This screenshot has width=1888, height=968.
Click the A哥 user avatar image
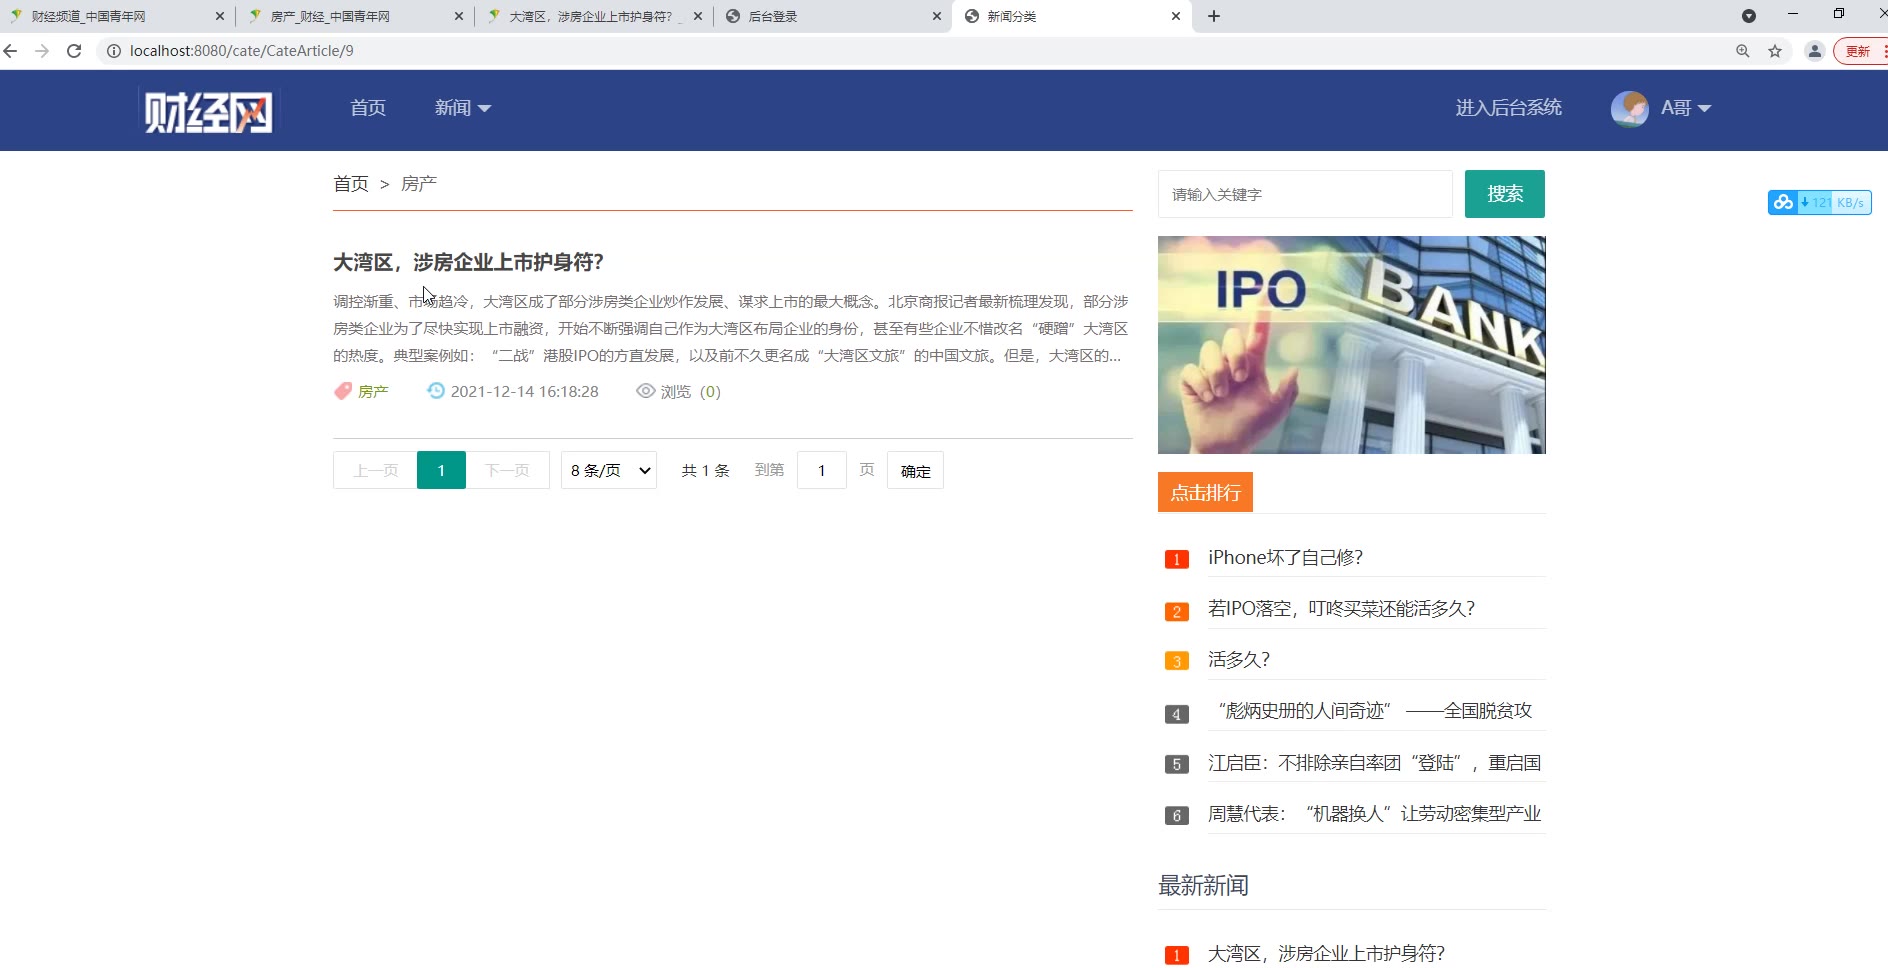tap(1630, 108)
